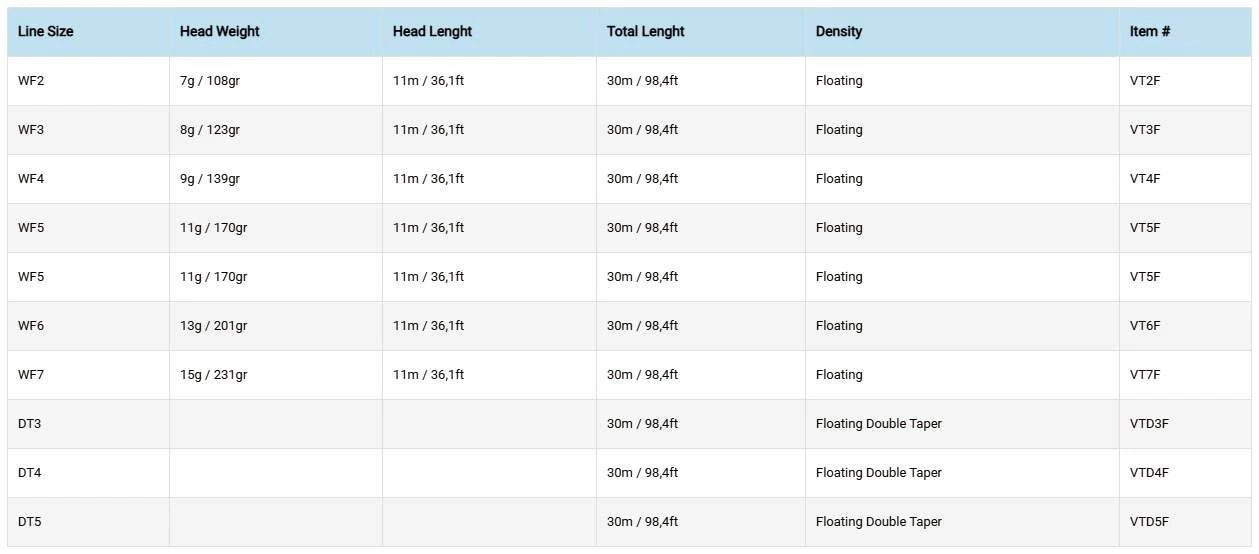The width and height of the screenshot is (1259, 554).
Task: Select the Head Lenght column header
Action: 432,31
